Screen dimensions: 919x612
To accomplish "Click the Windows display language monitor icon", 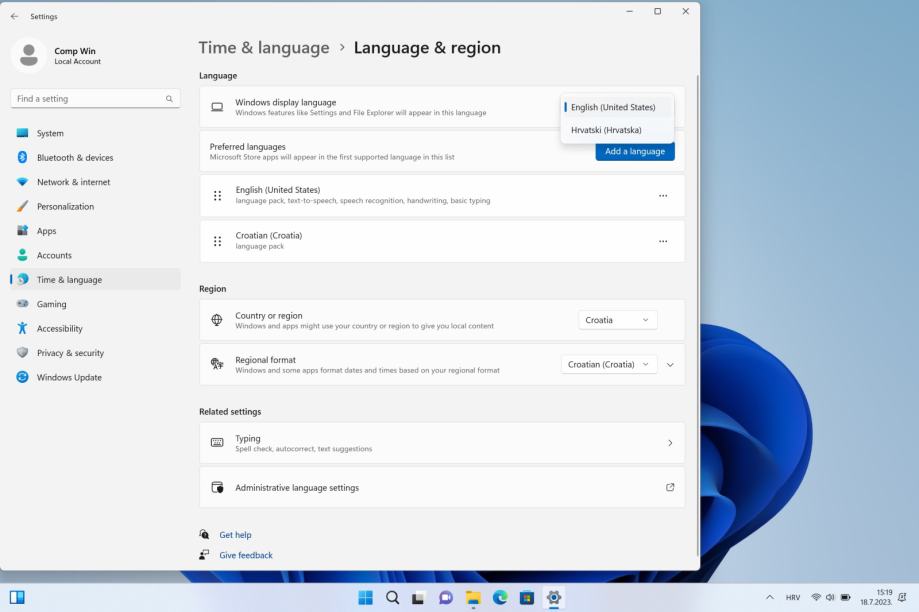I will tap(217, 107).
